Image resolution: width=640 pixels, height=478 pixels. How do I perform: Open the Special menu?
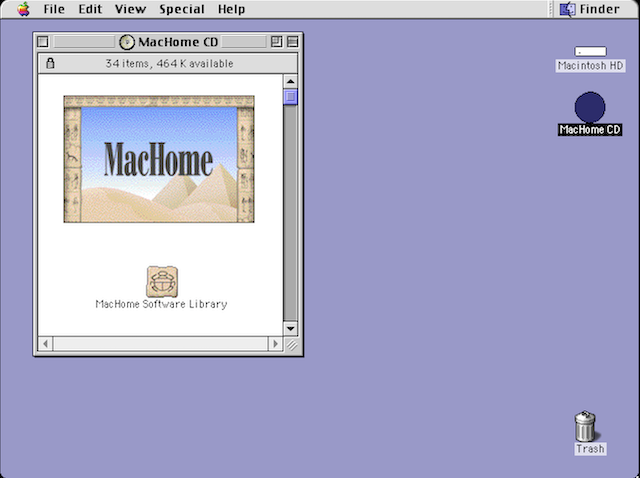click(182, 9)
